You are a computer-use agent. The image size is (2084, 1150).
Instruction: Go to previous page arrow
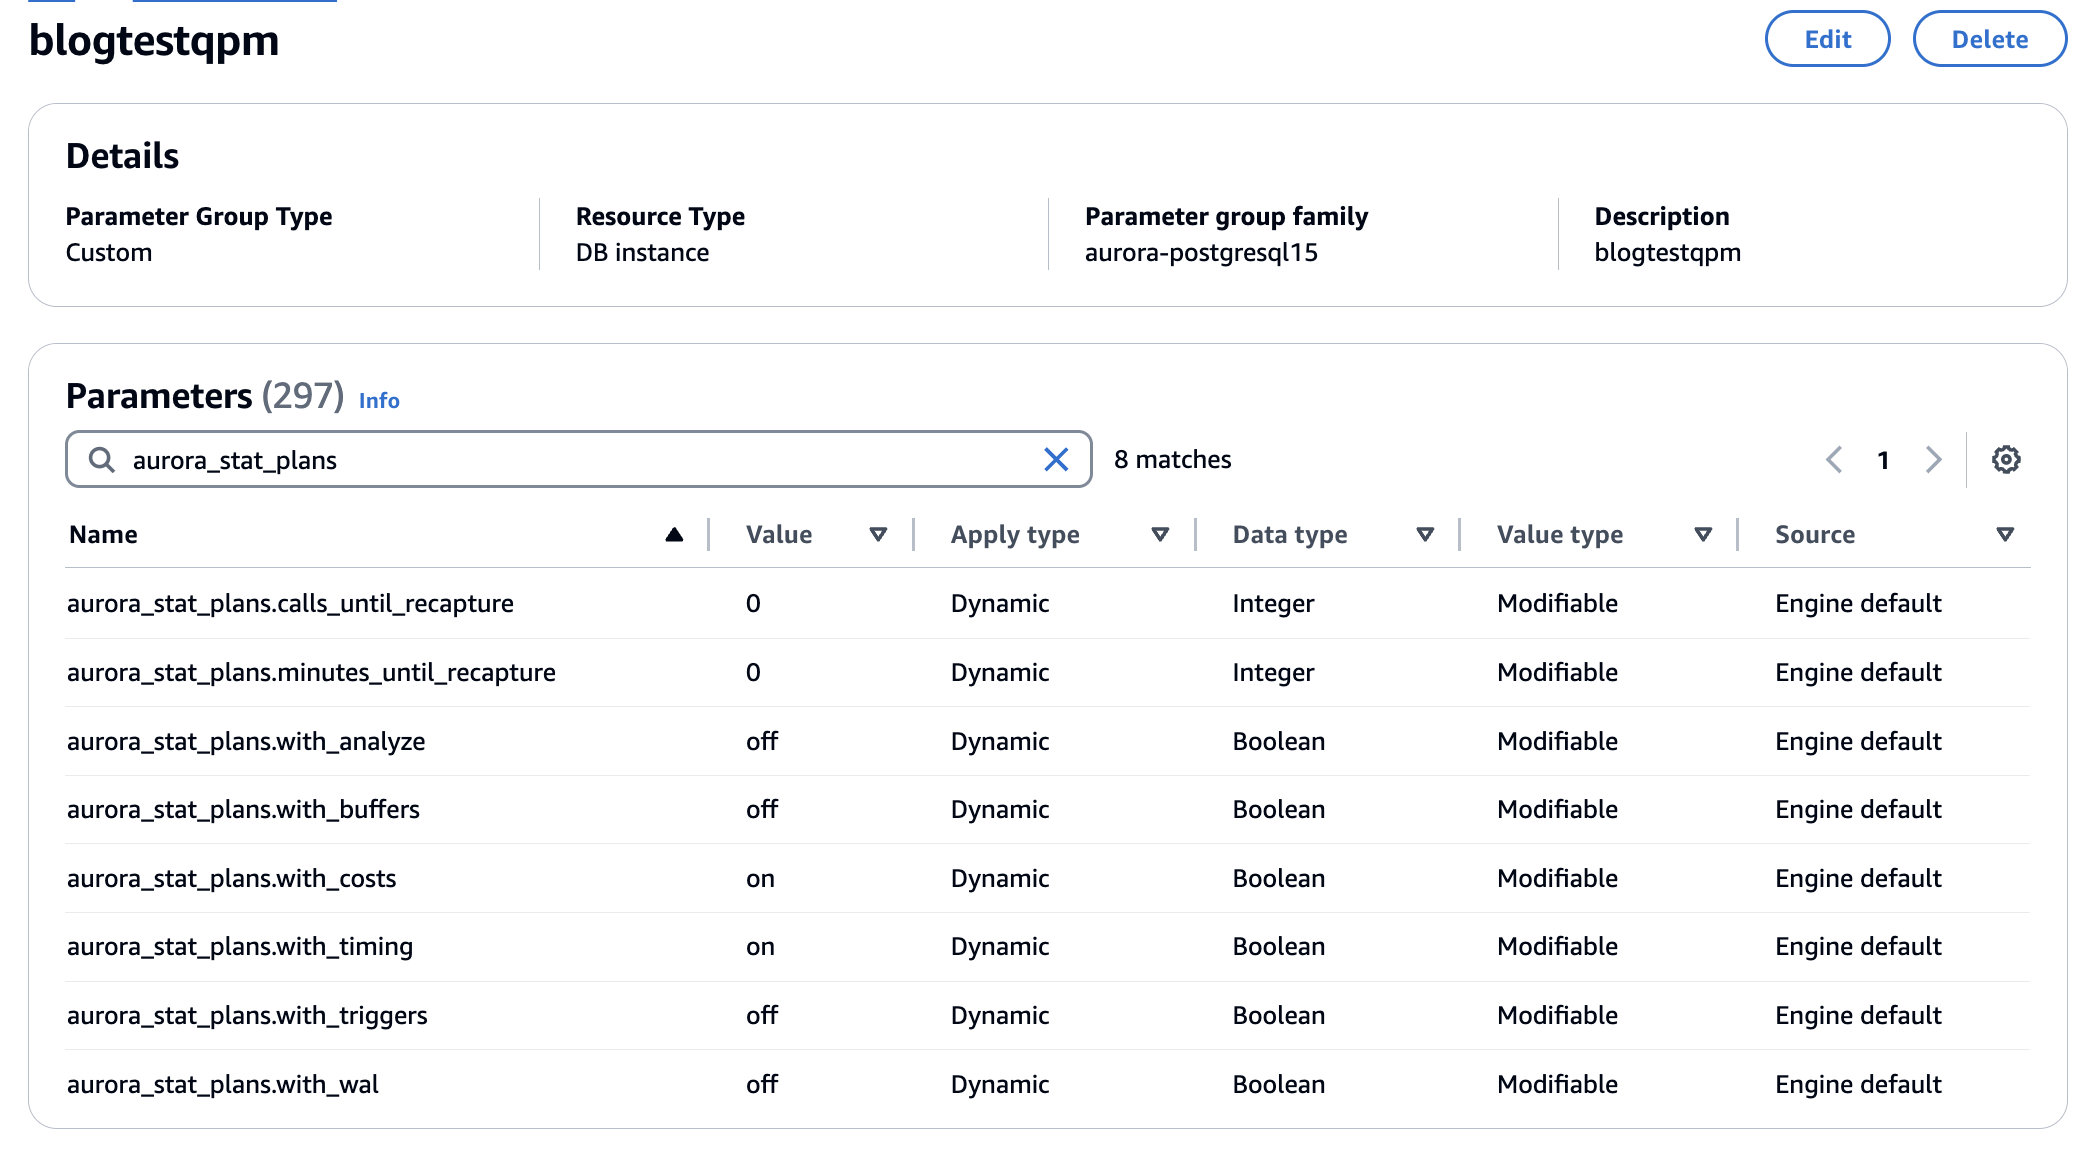[1834, 459]
